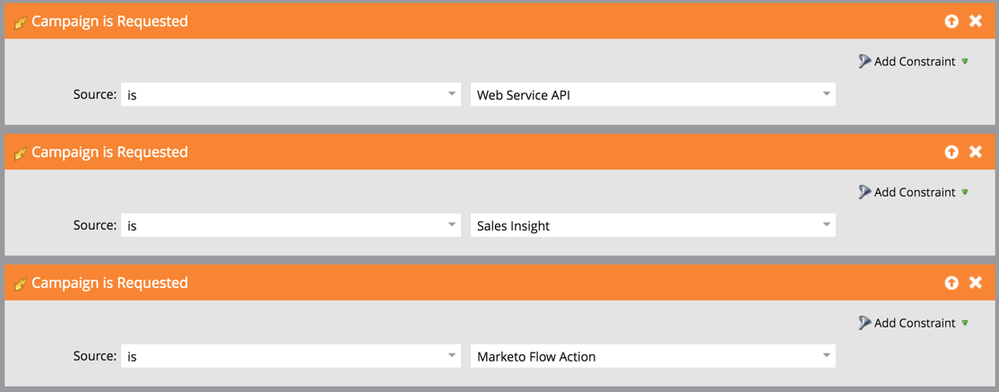Remove the Web Service API trigger

pyautogui.click(x=975, y=22)
